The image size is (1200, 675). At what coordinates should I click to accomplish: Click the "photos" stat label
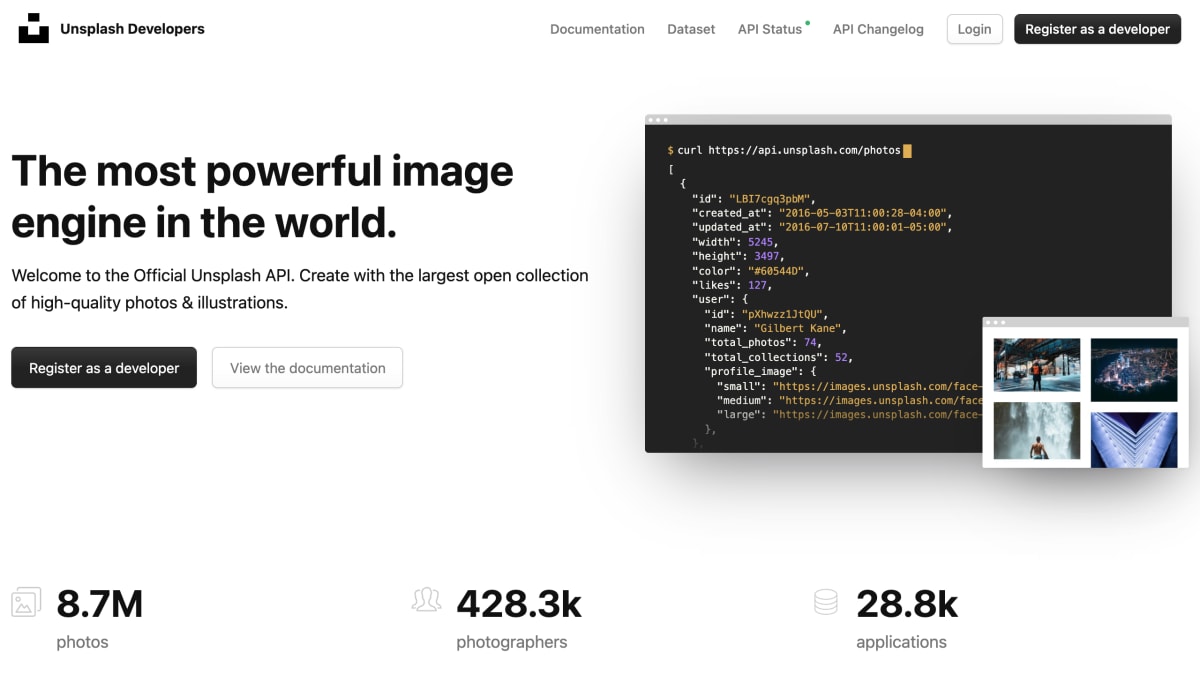point(82,642)
